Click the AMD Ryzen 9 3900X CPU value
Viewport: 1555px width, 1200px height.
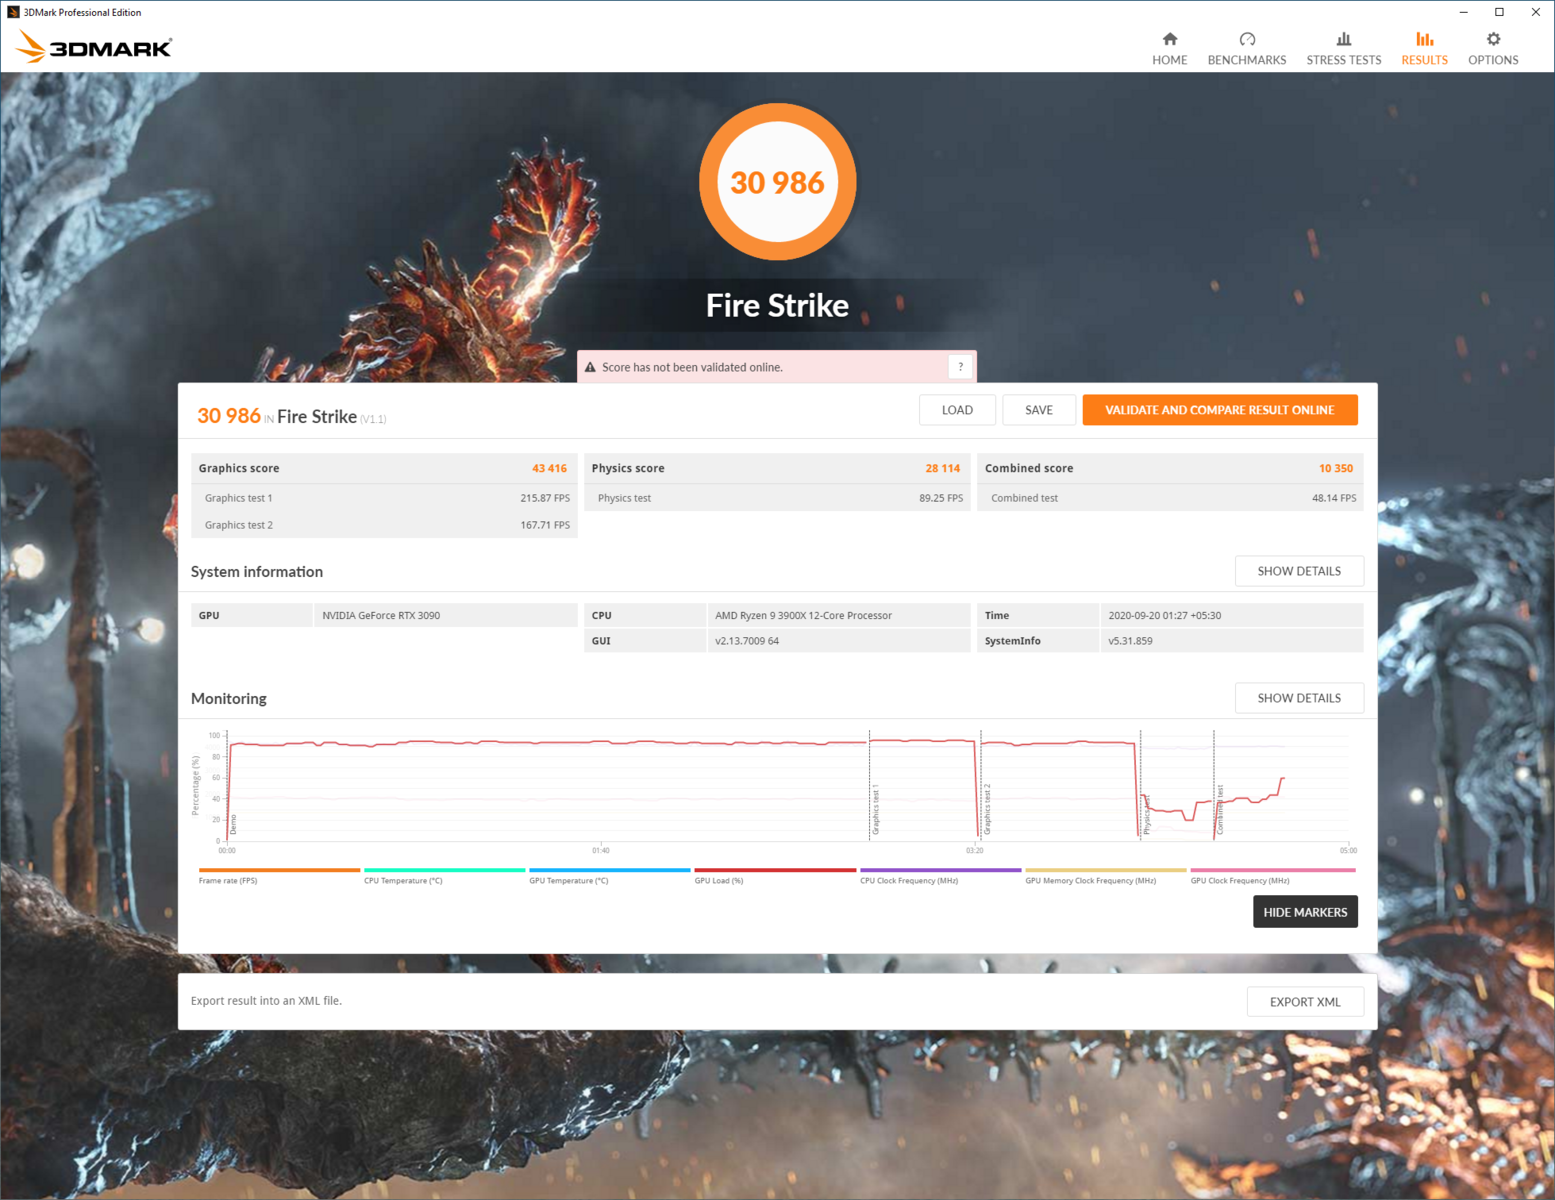click(803, 615)
